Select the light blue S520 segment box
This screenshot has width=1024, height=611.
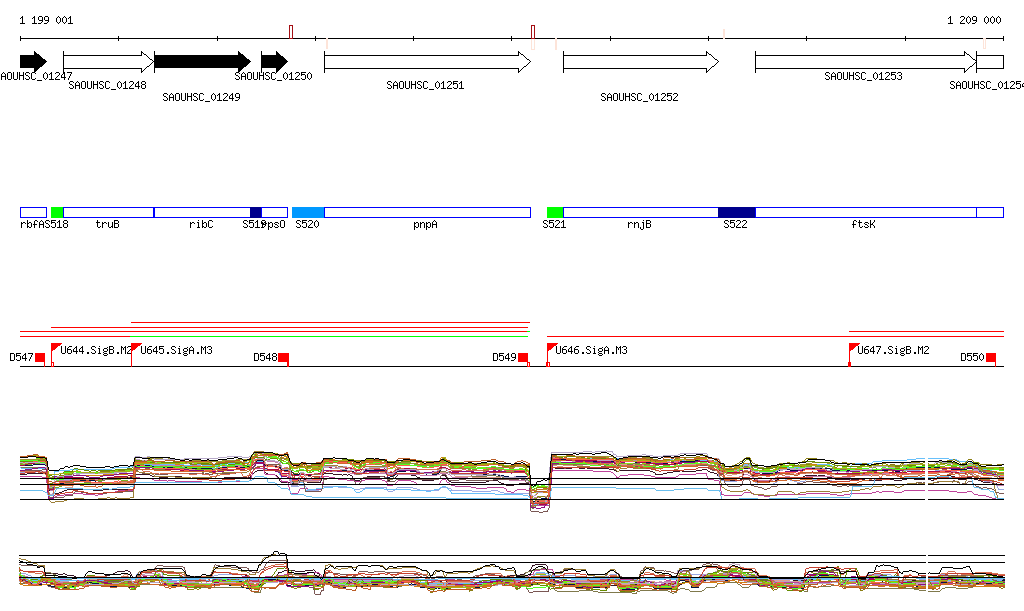point(308,212)
